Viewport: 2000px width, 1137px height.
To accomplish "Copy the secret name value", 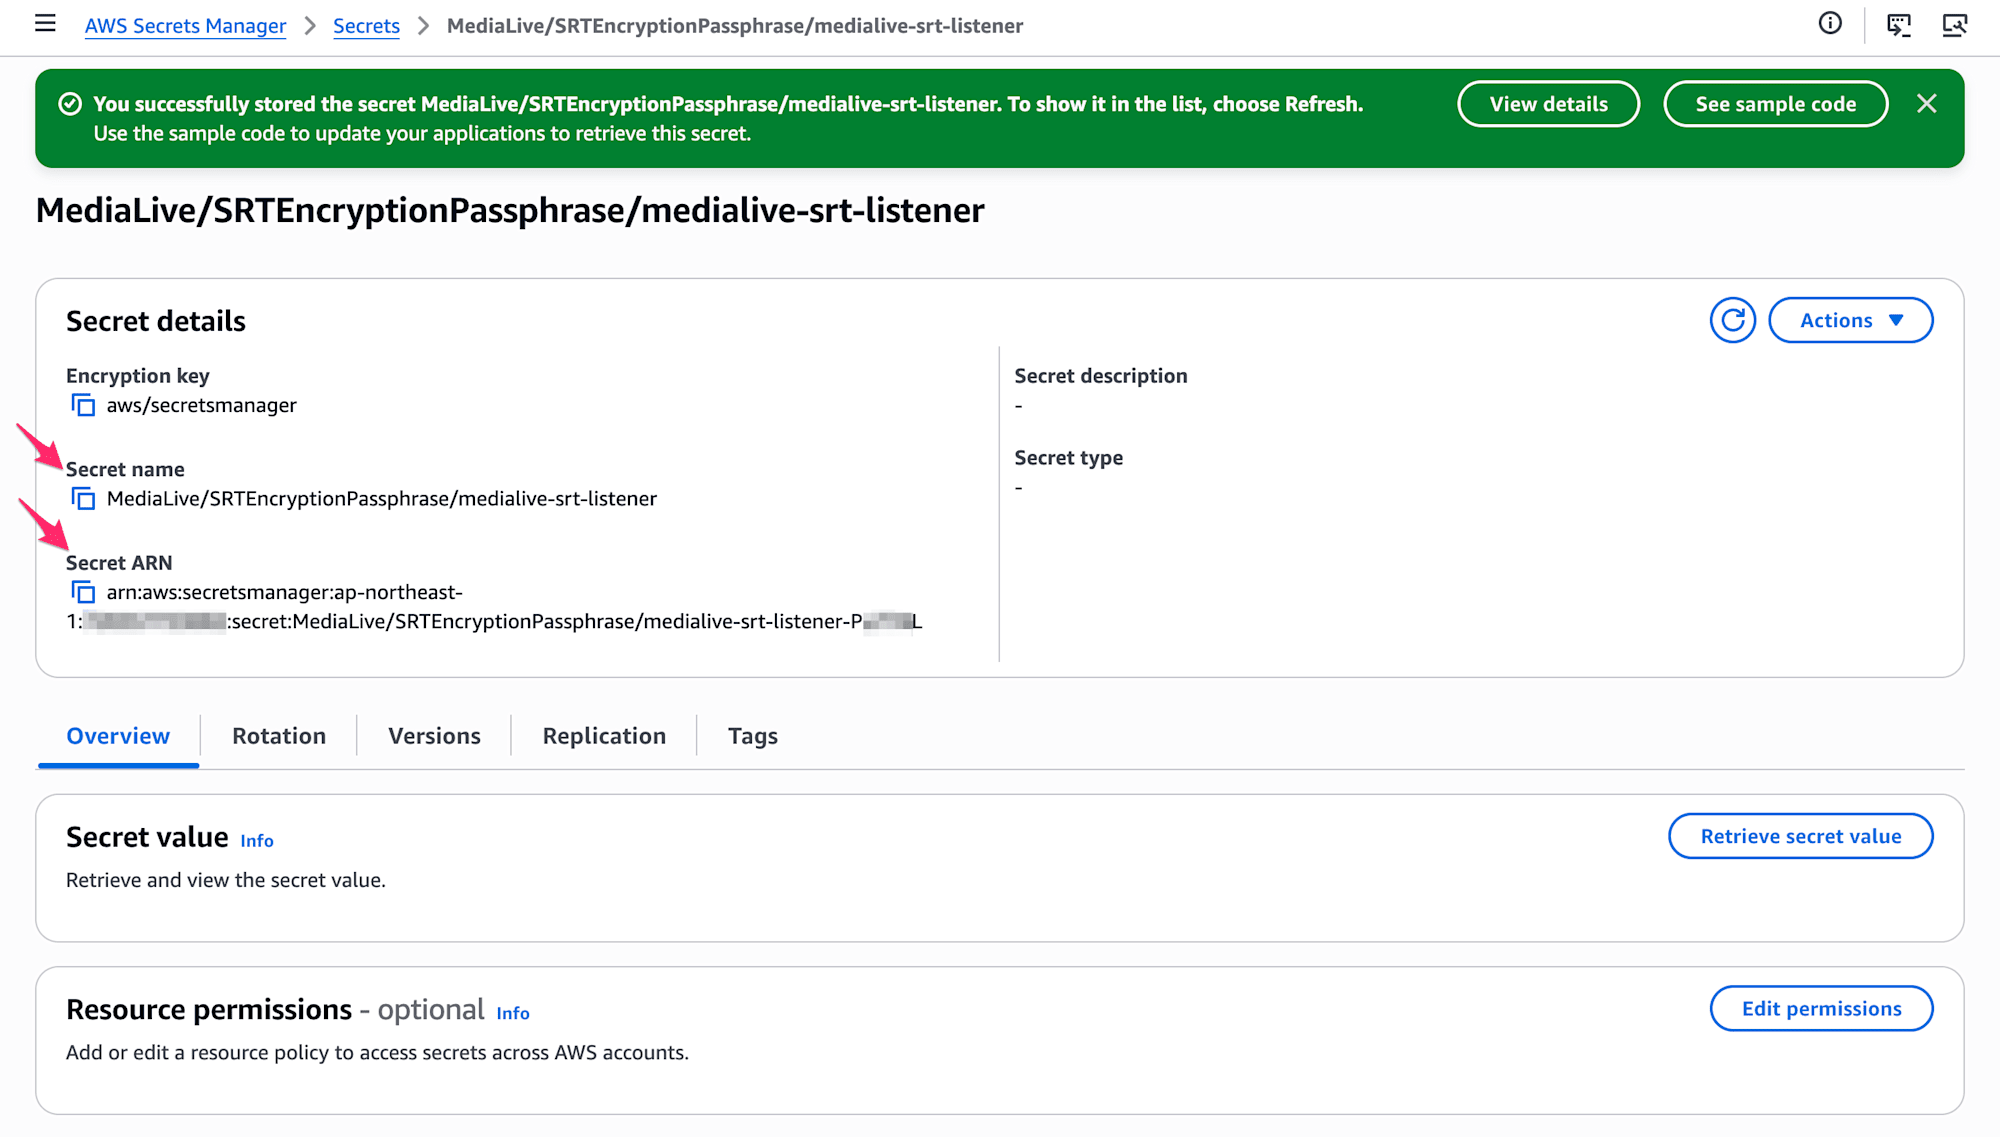I will tap(83, 498).
